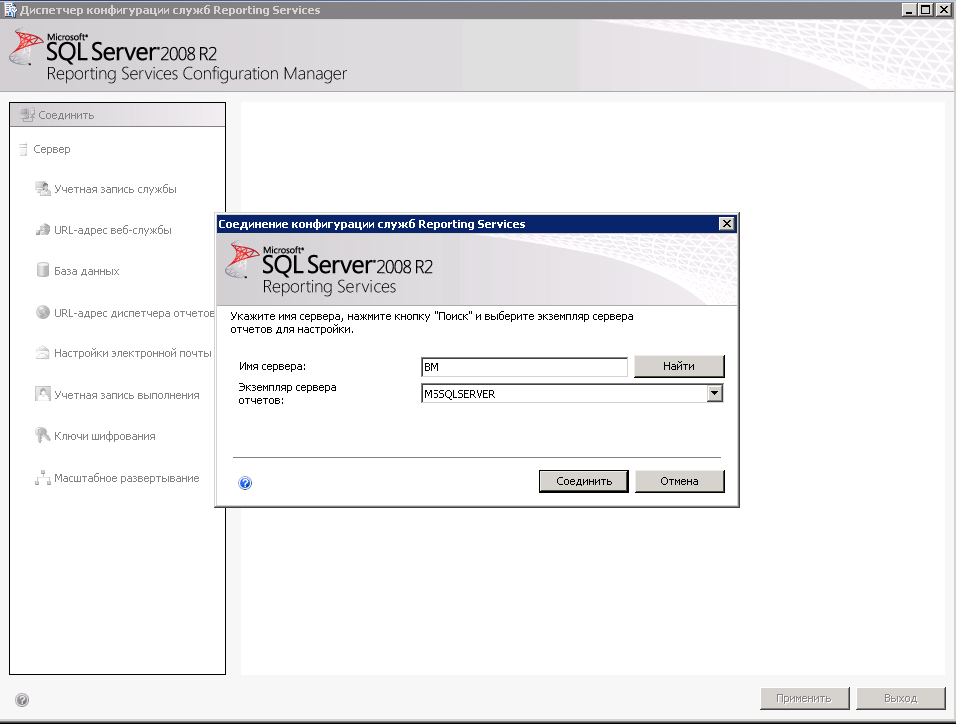This screenshot has width=956, height=724.
Task: Select the MSSQLSERVER instance combo box
Action: pyautogui.click(x=563, y=394)
